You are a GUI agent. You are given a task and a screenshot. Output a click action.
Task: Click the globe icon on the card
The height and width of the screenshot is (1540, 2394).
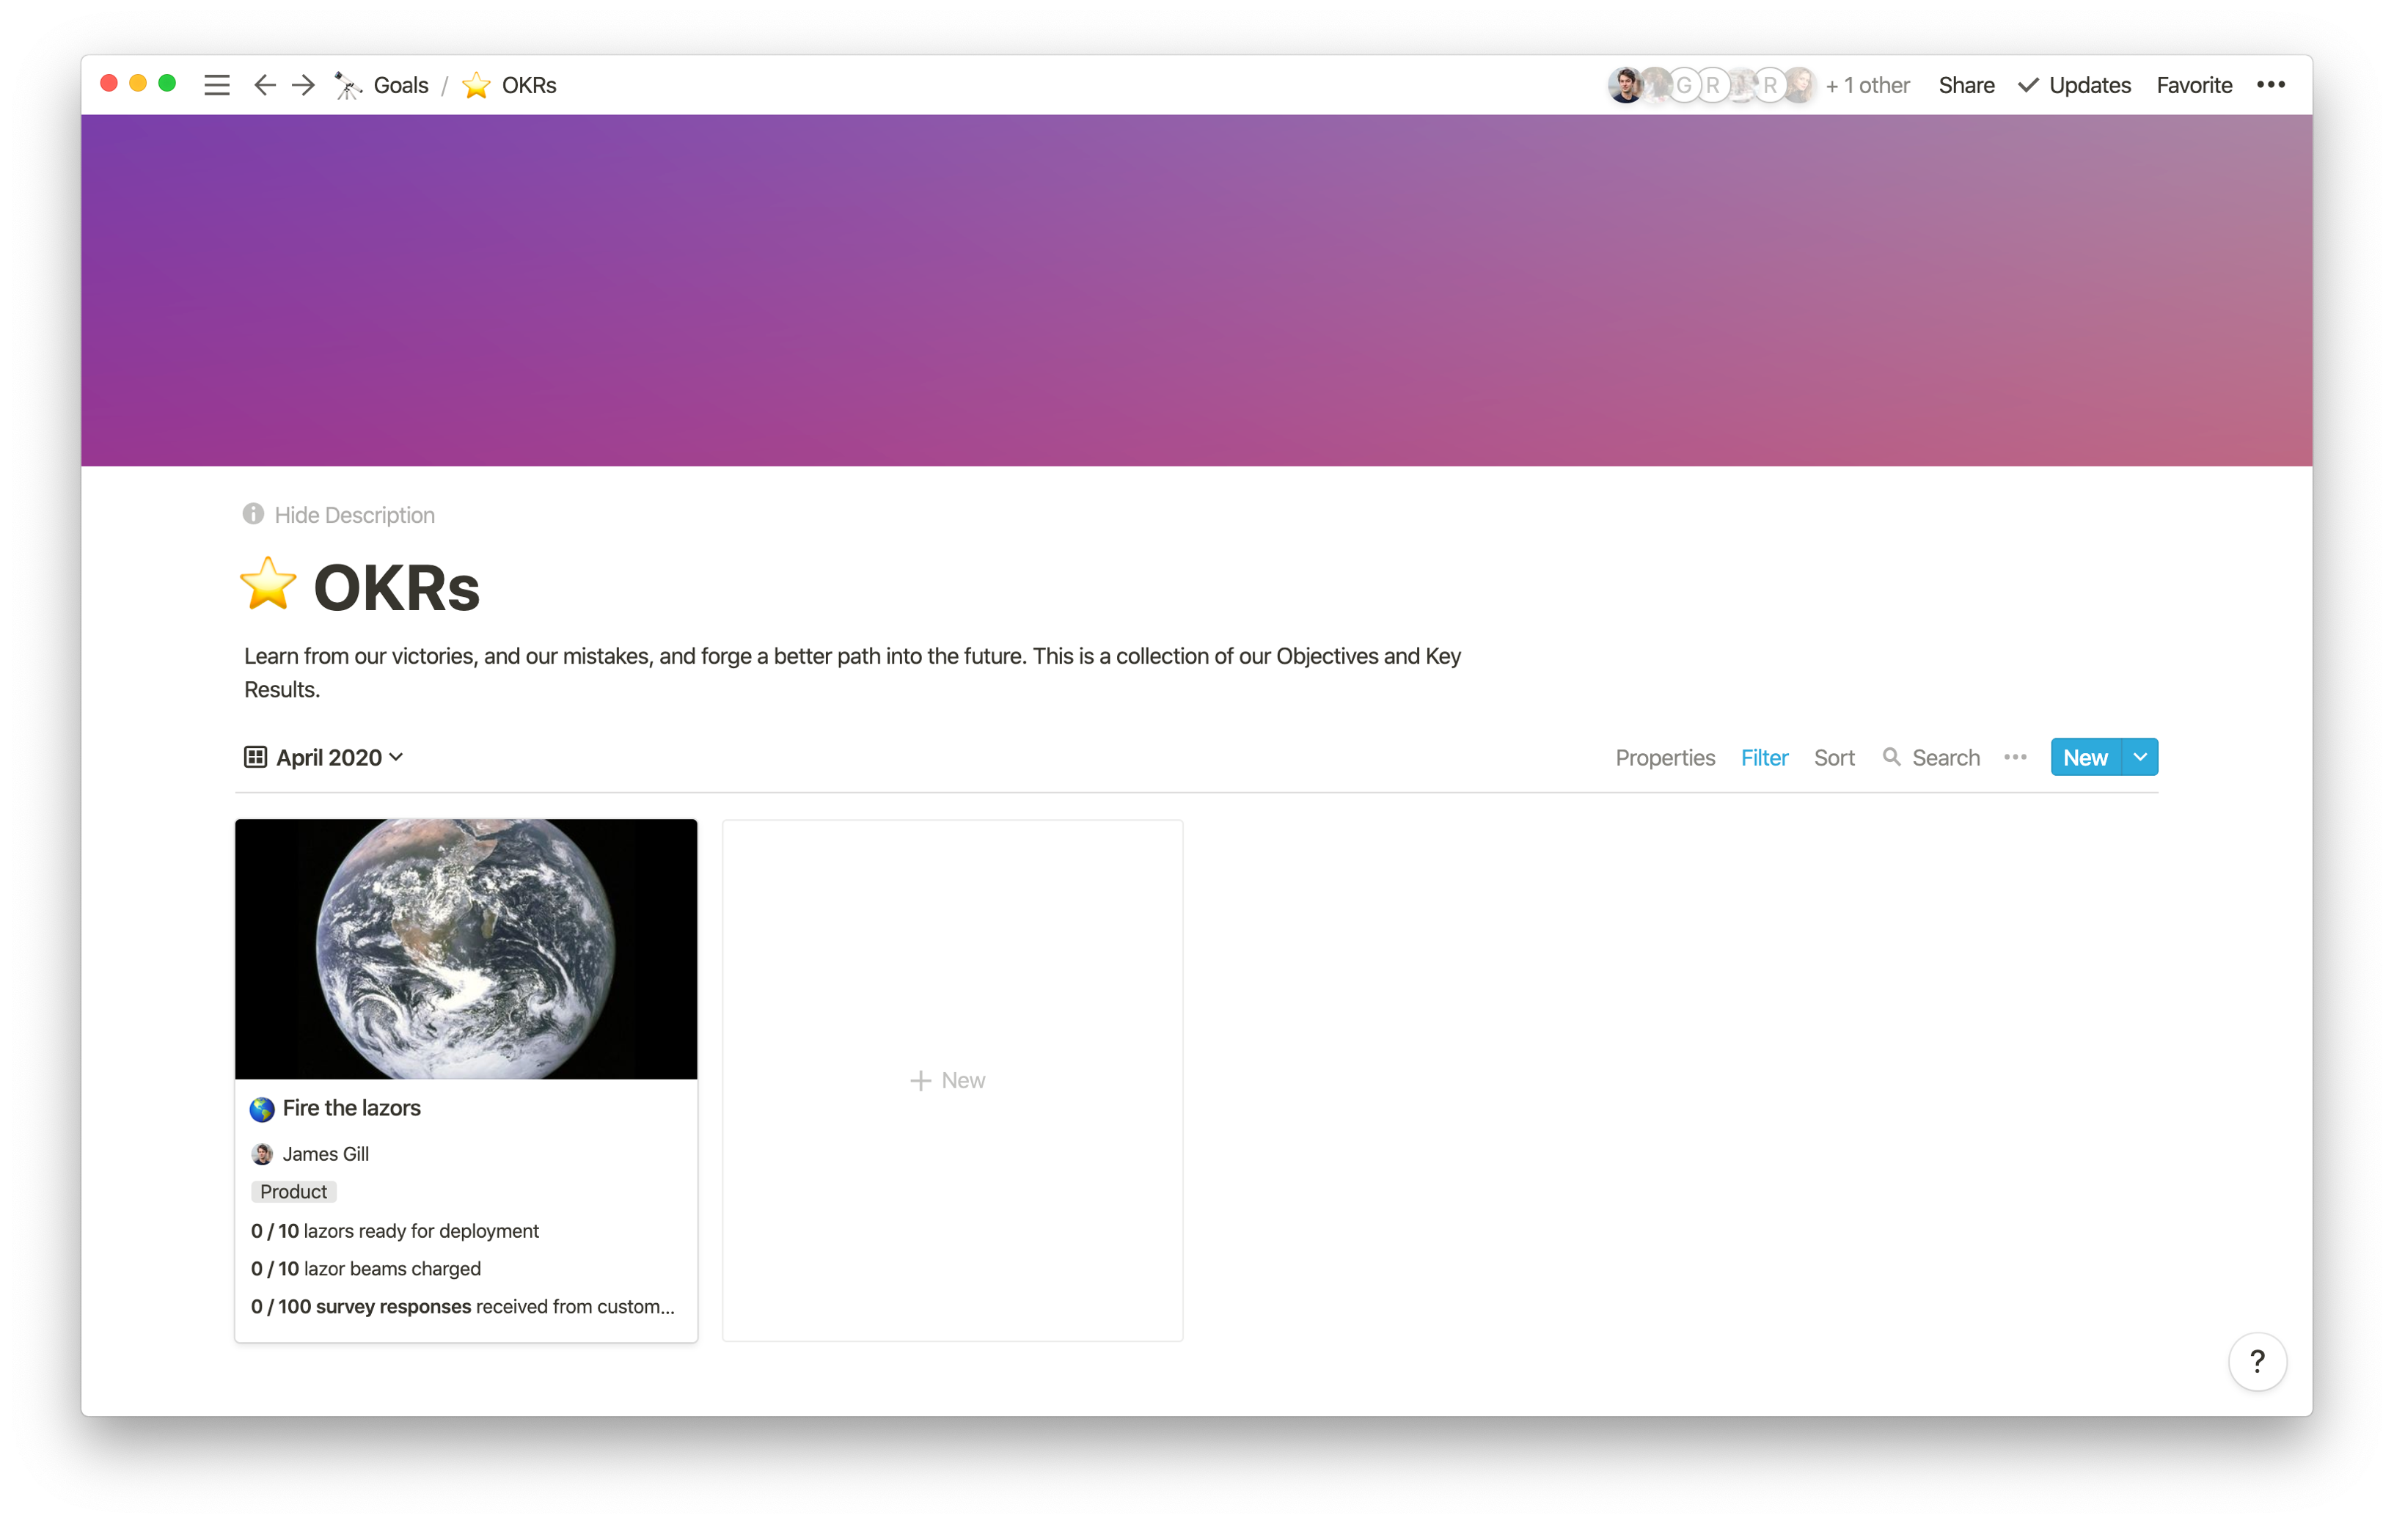coord(262,1109)
